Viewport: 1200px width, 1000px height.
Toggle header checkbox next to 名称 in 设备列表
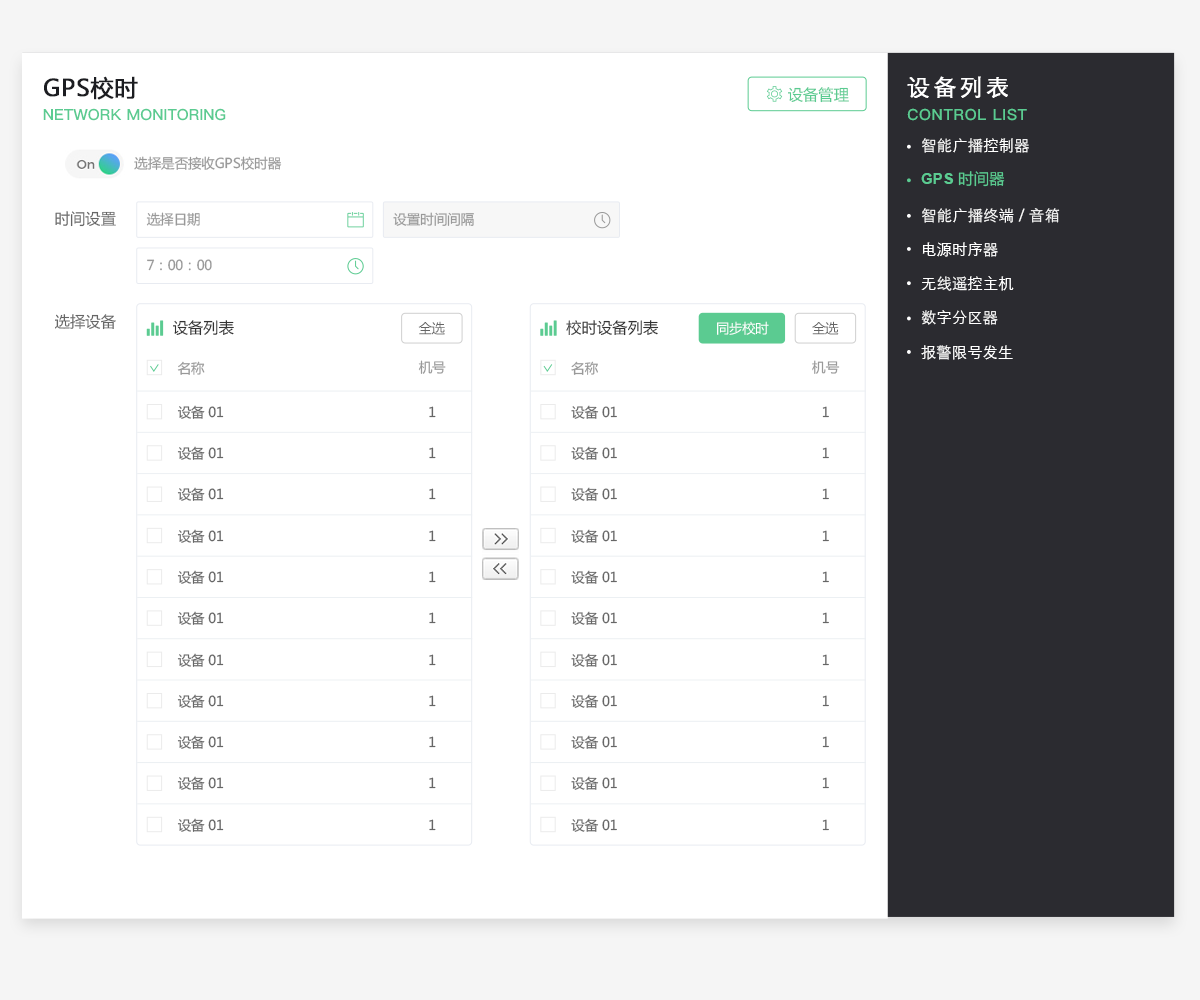tap(154, 368)
